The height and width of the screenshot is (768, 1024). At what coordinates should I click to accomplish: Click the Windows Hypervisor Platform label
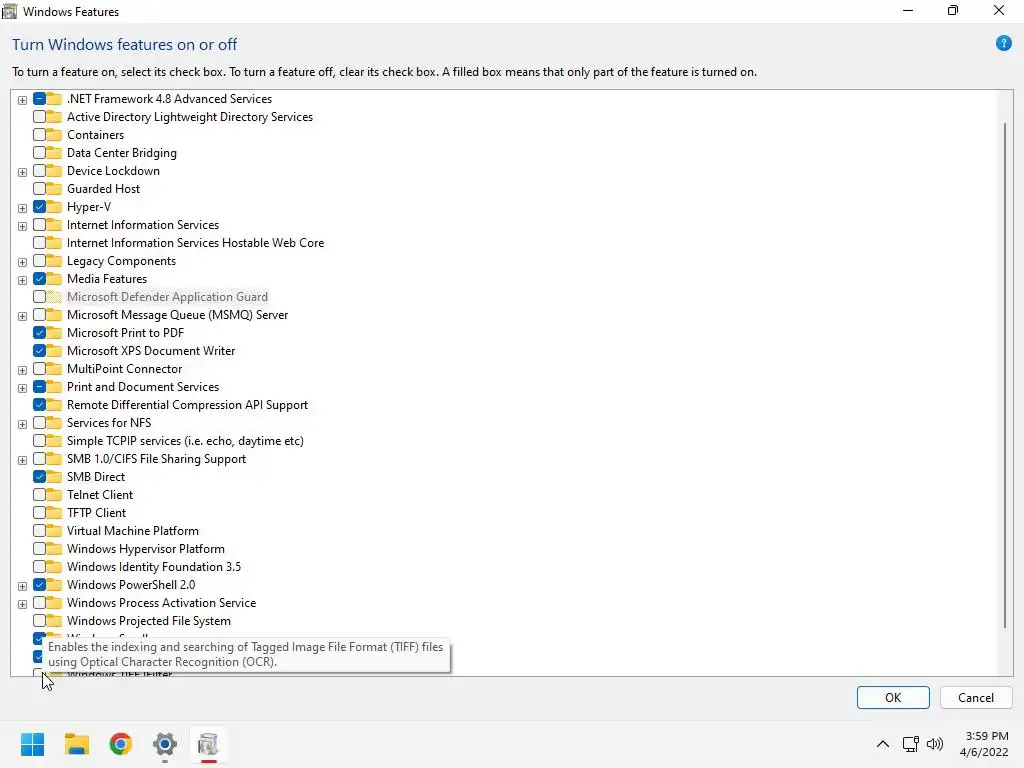pos(146,549)
